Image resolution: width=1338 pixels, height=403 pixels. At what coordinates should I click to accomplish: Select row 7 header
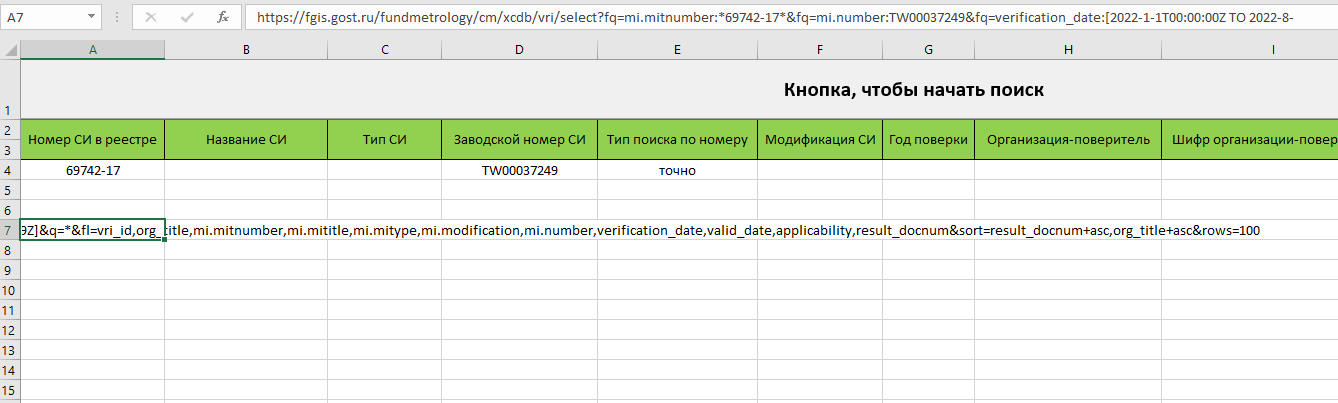(x=9, y=231)
